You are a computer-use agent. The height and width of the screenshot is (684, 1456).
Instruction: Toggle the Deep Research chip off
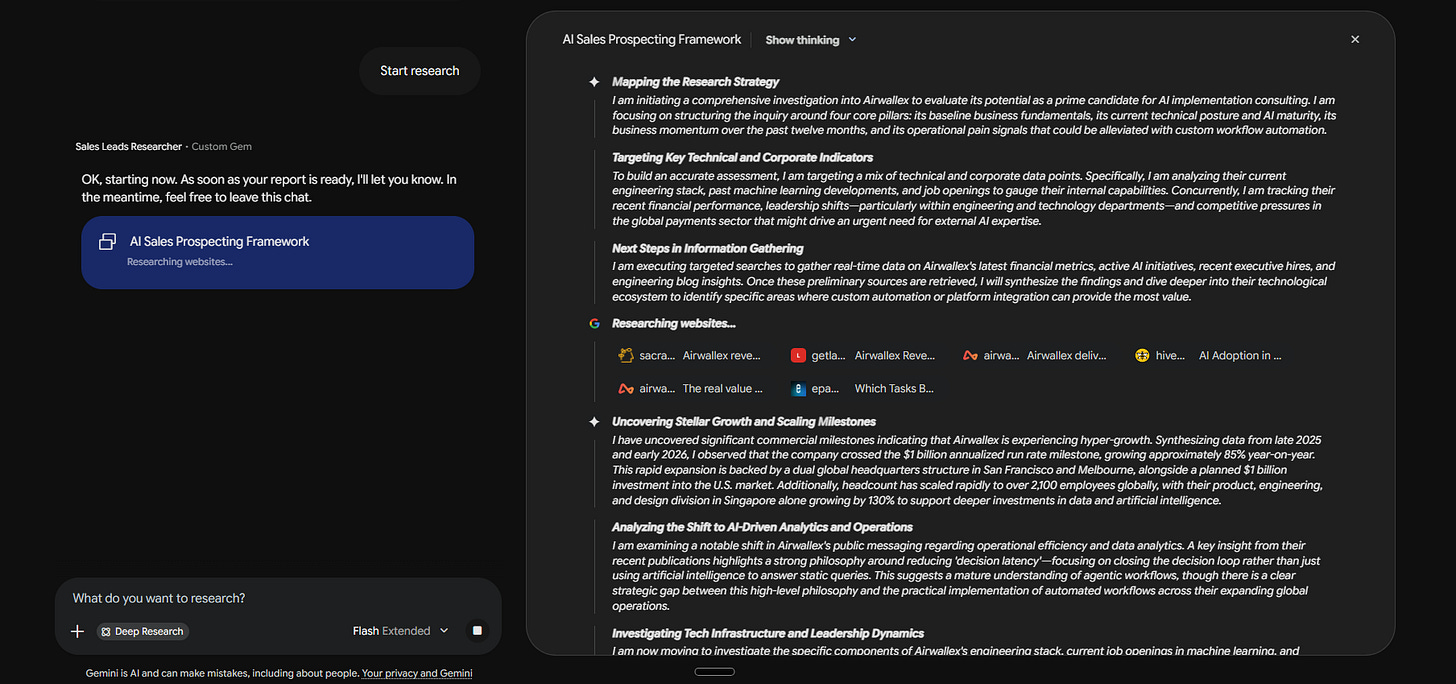click(x=143, y=631)
